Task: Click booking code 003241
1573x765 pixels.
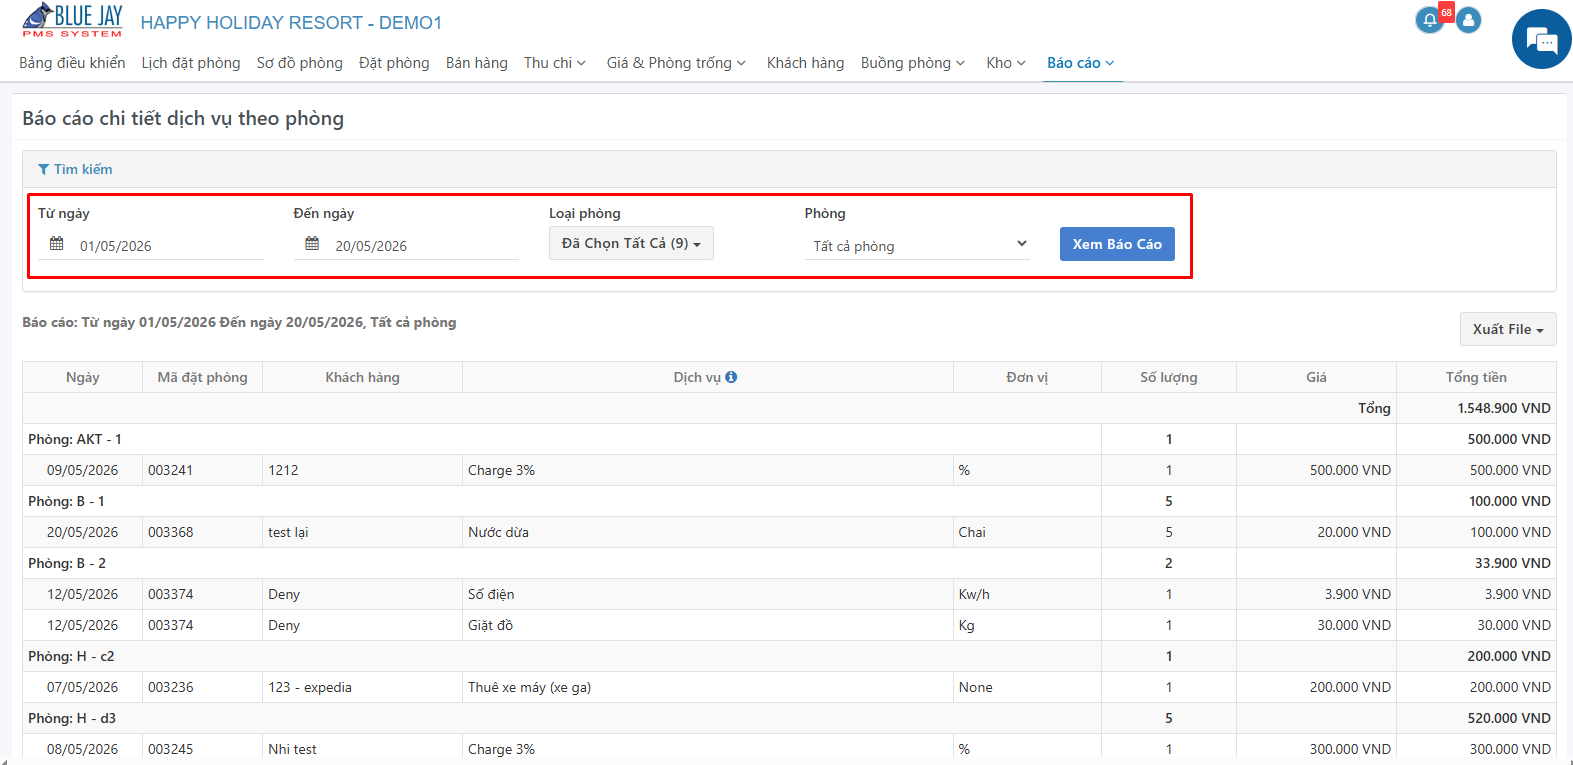Action: coord(170,470)
